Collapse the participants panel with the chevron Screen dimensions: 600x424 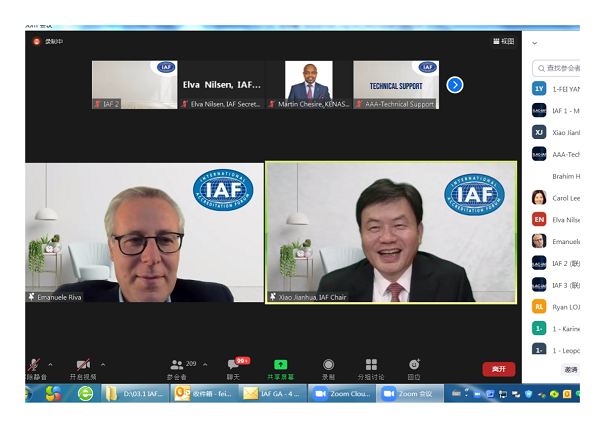(x=535, y=43)
